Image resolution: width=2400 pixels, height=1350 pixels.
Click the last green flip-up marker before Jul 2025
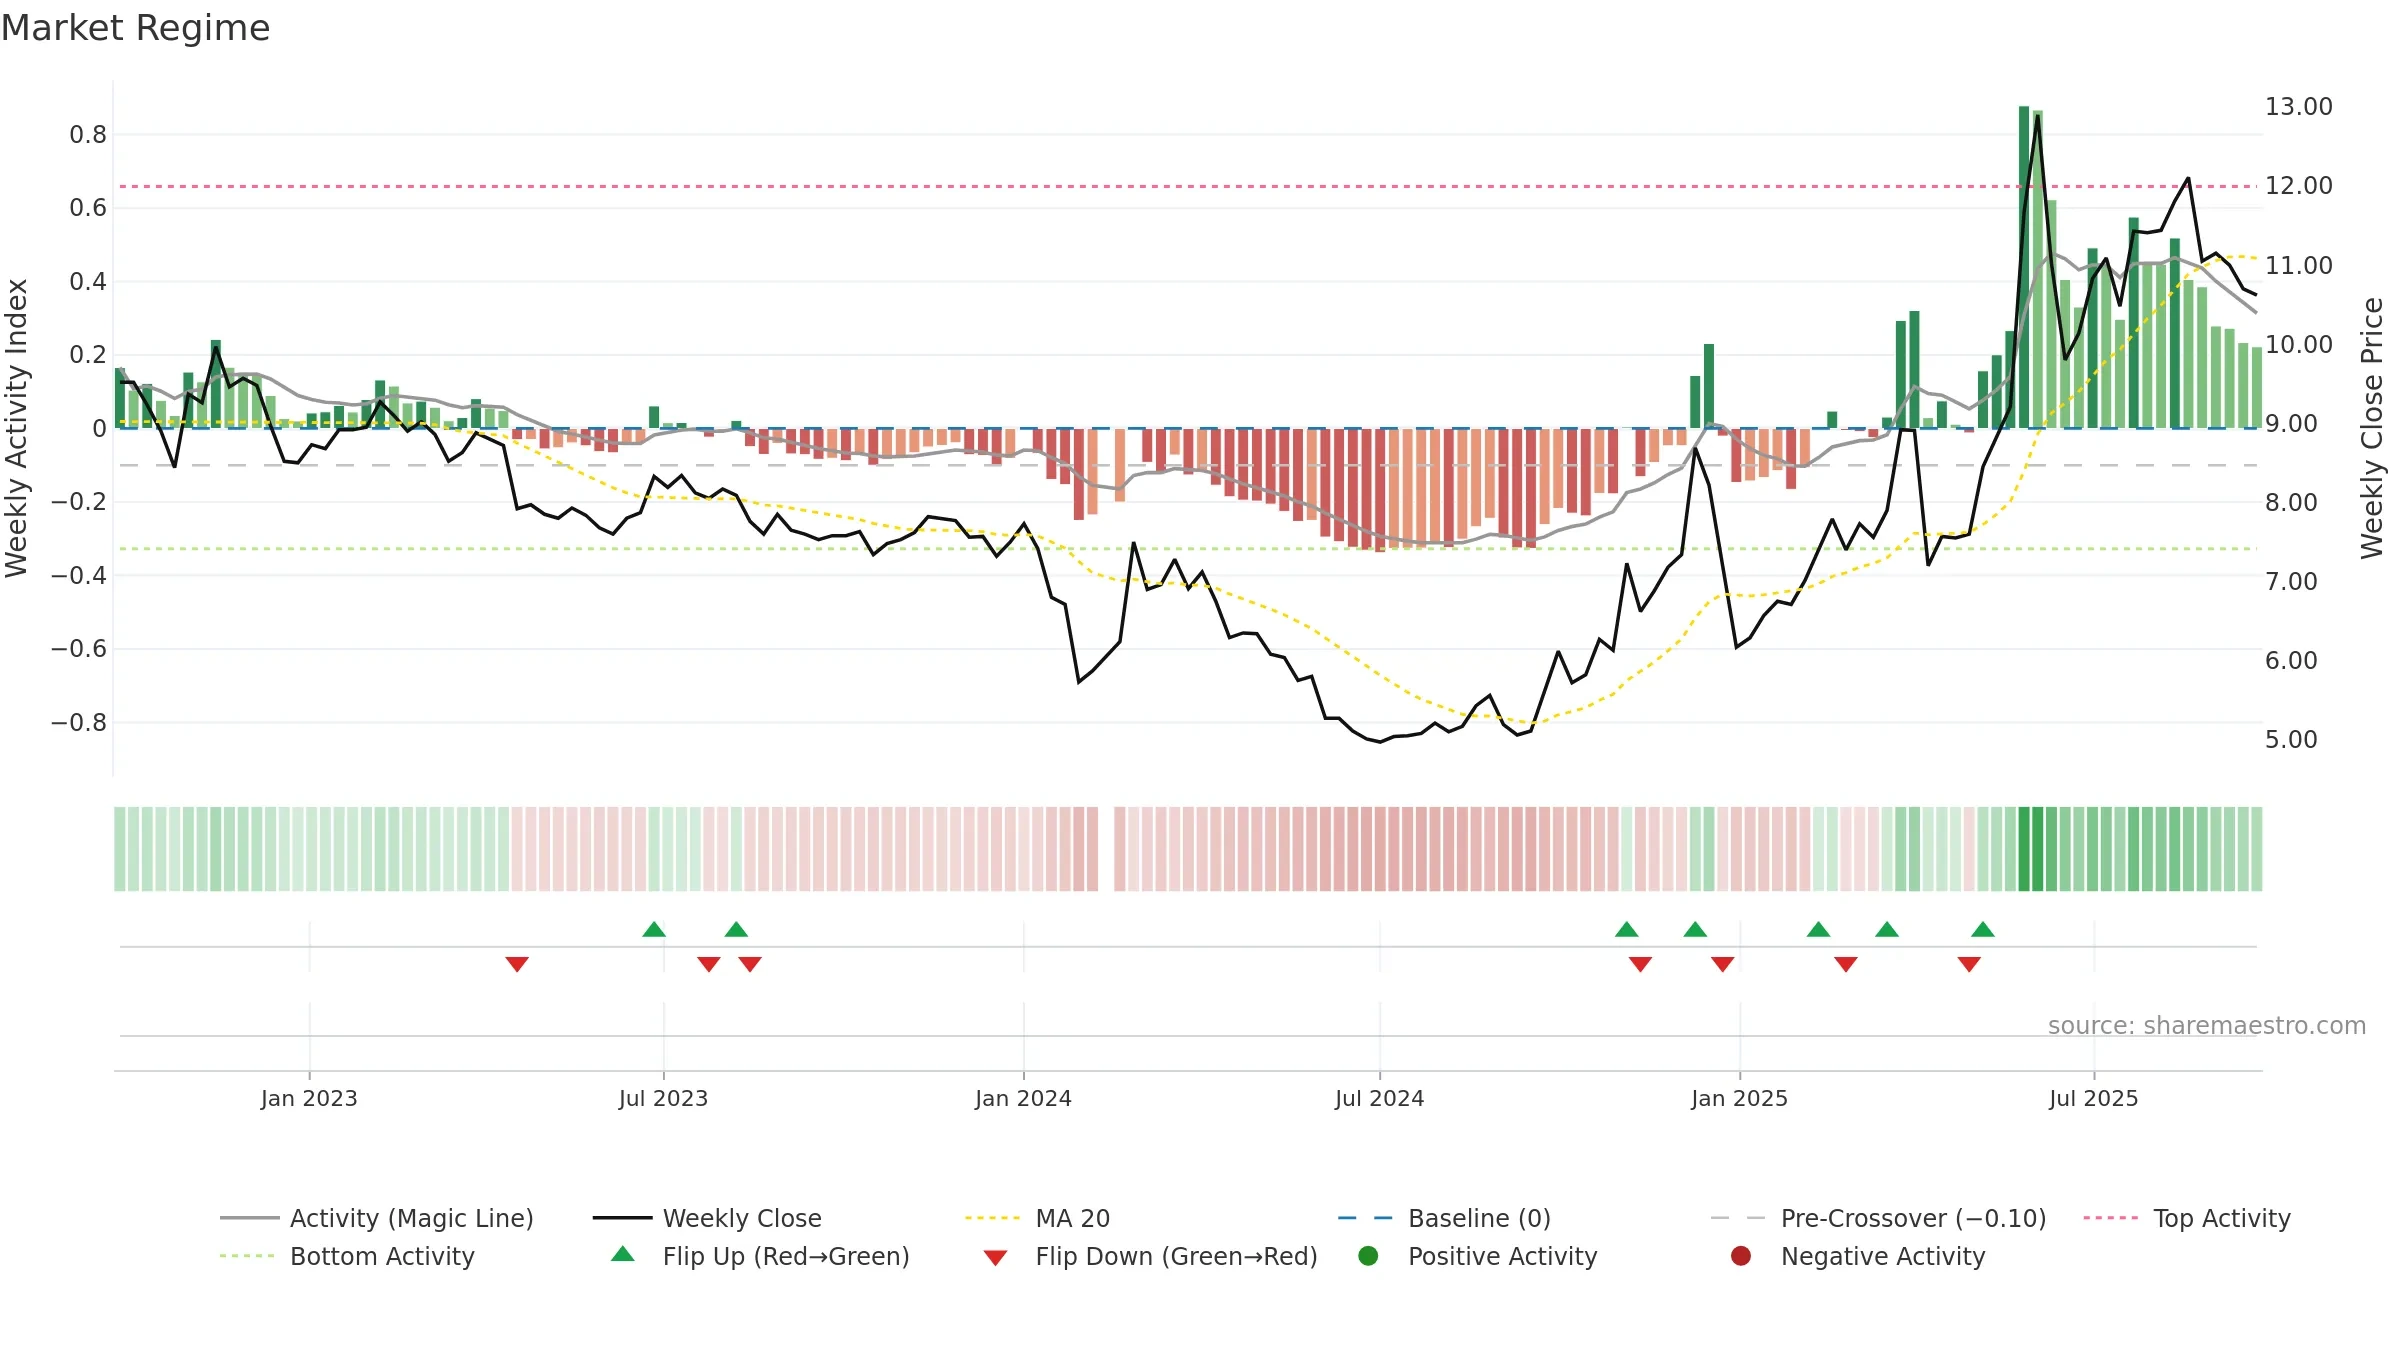(1983, 929)
